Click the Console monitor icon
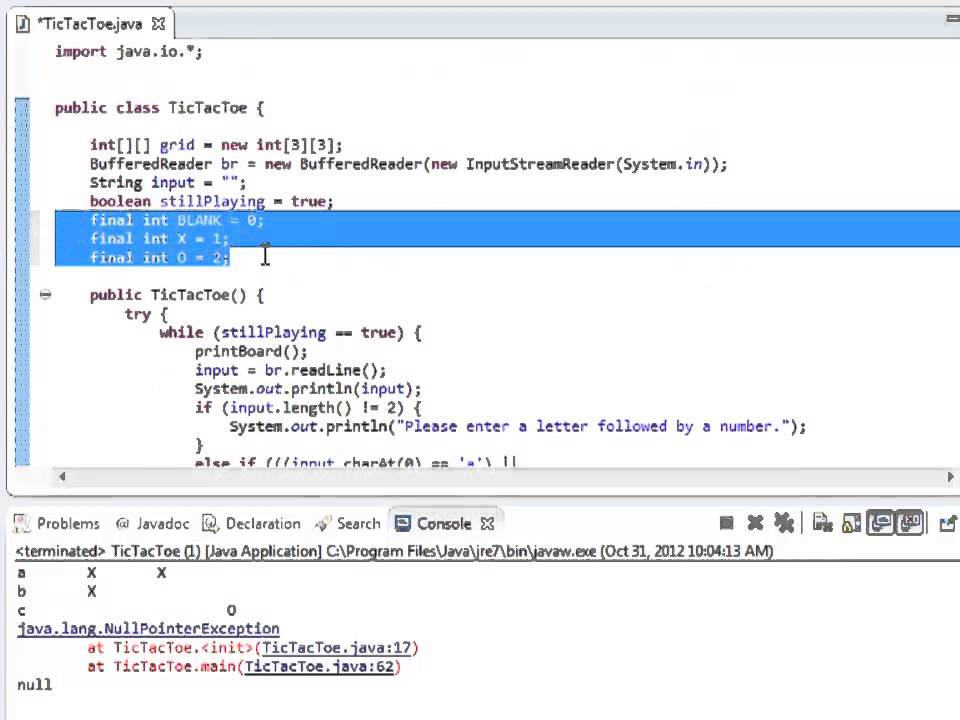Image resolution: width=960 pixels, height=720 pixels. pos(402,523)
